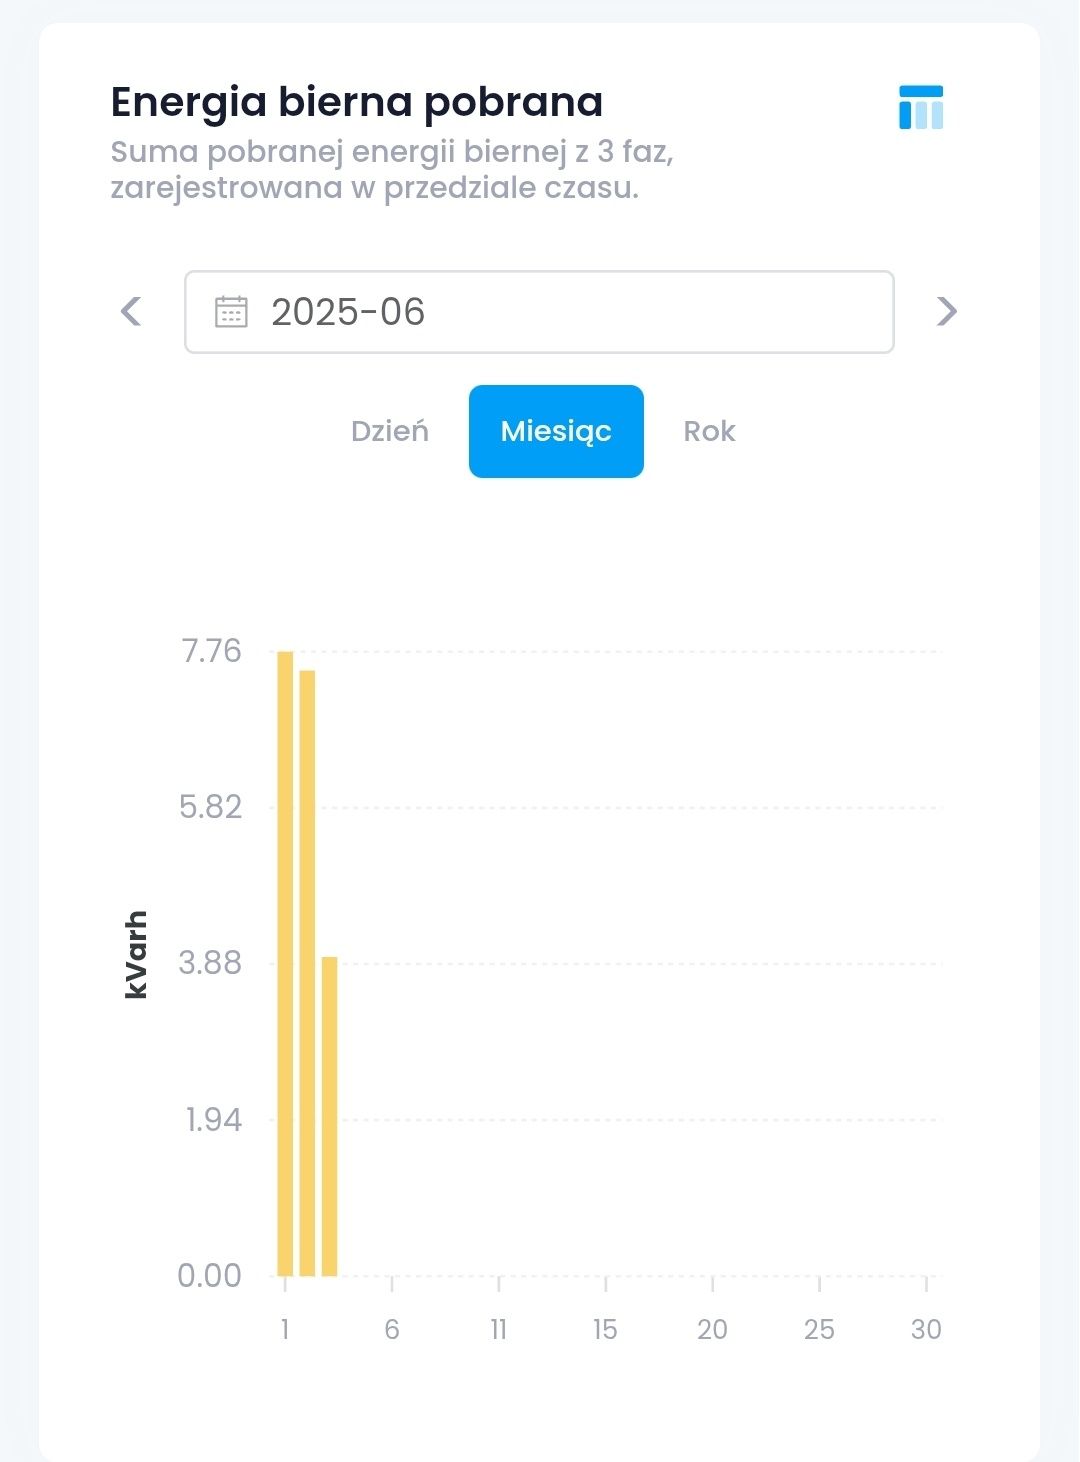Go to previous month with left chevron
Viewport: 1080px width, 1462px height.
coord(131,311)
